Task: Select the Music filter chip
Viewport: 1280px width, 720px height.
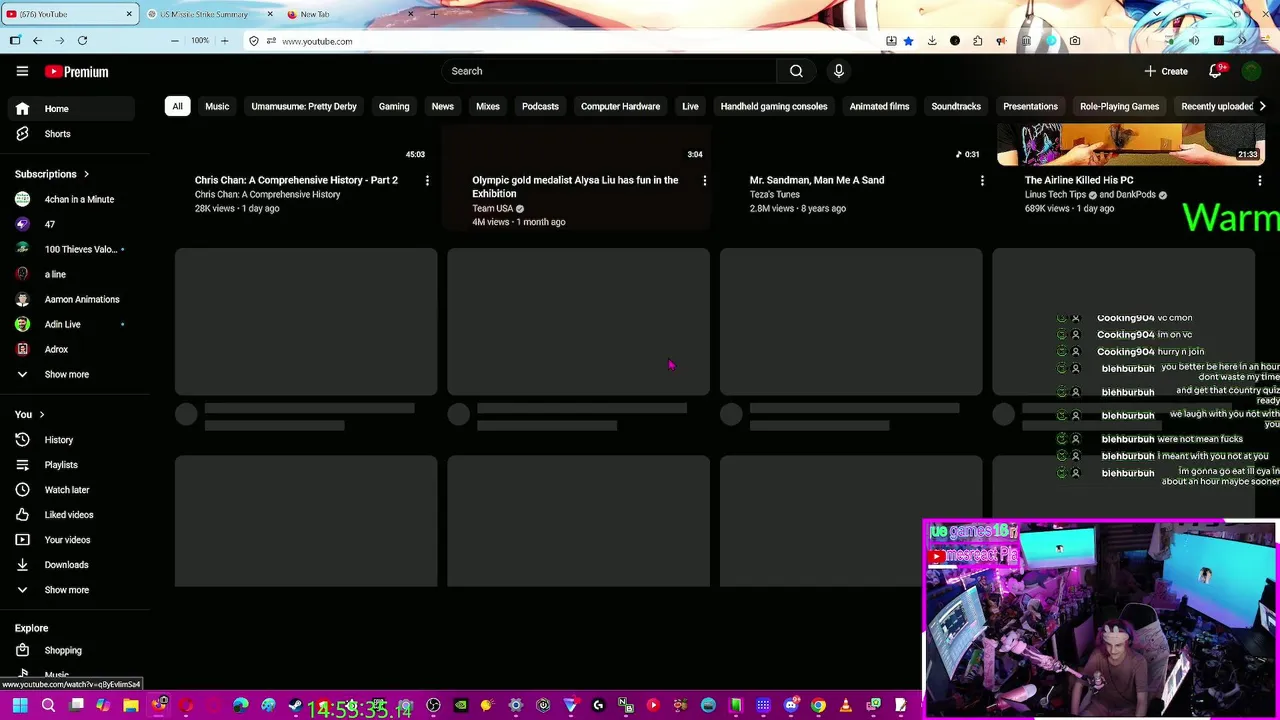Action: 217,106
